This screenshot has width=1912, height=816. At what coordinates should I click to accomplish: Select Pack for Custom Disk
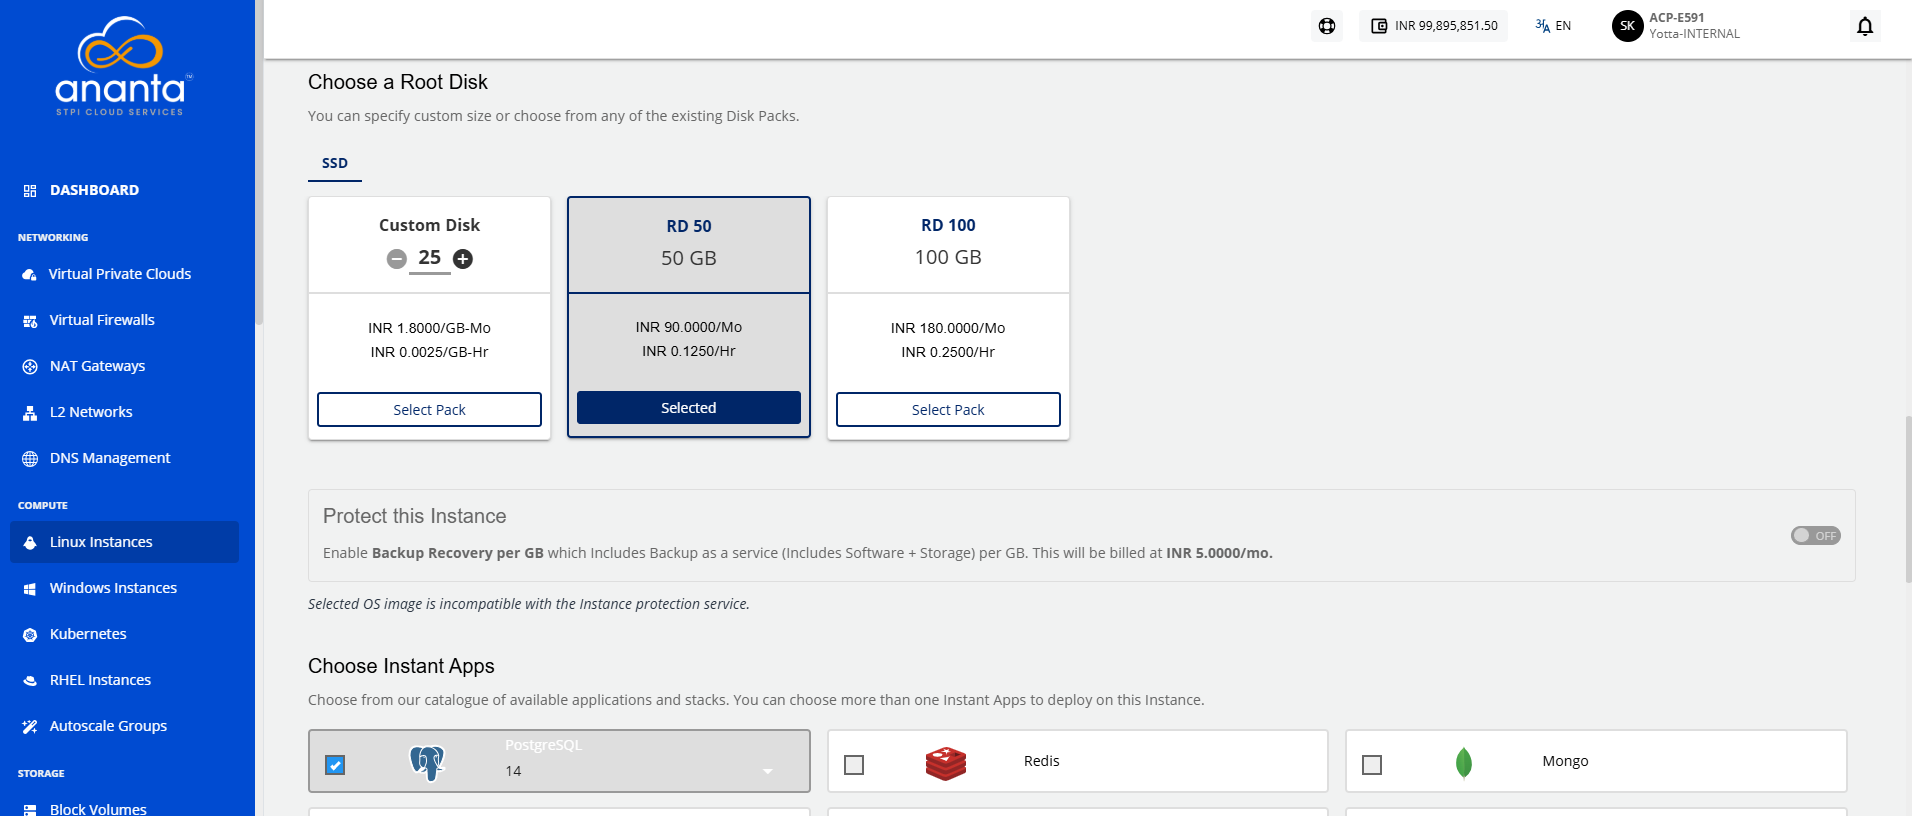(429, 410)
